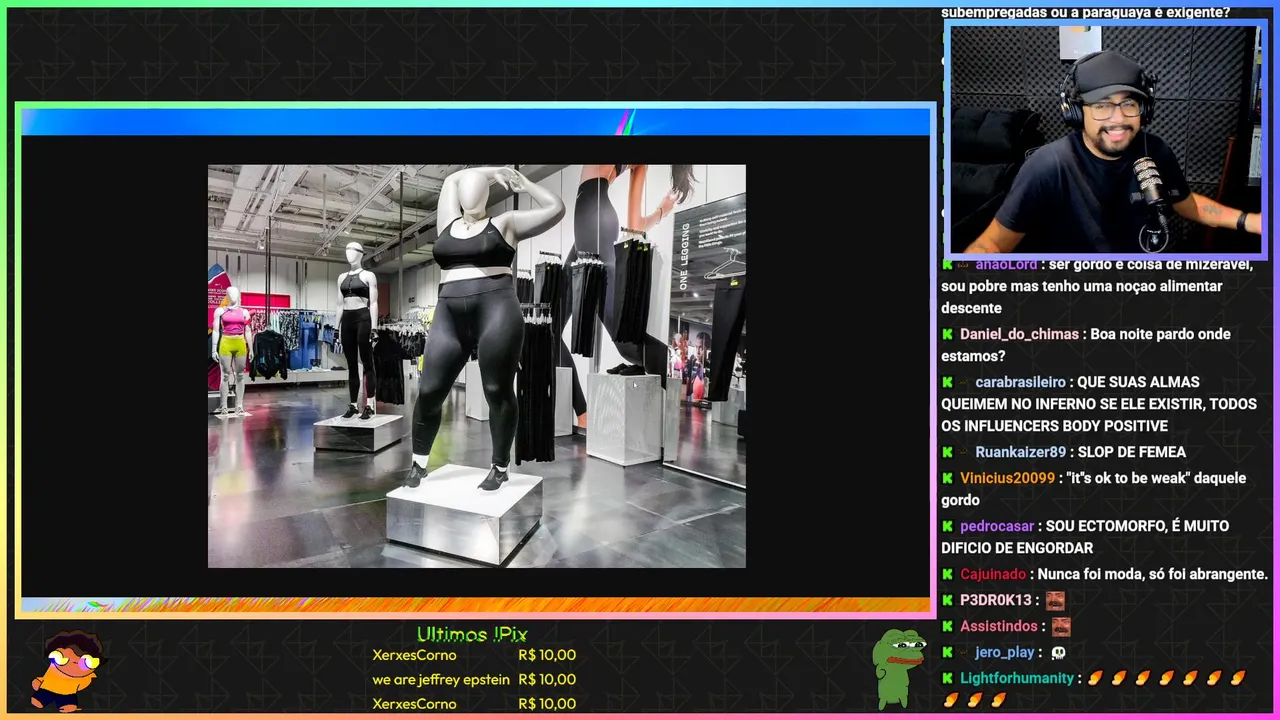Open Daniel_do_chimas user name
The width and height of the screenshot is (1280, 720).
(1019, 334)
